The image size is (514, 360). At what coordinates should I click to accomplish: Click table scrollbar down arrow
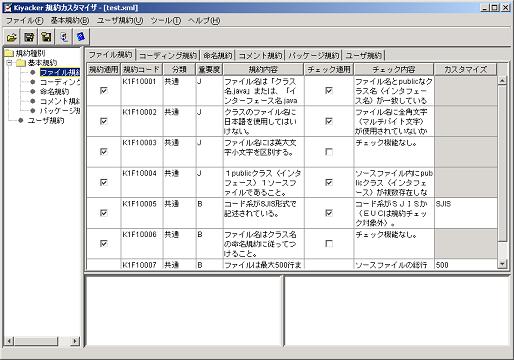click(x=502, y=264)
